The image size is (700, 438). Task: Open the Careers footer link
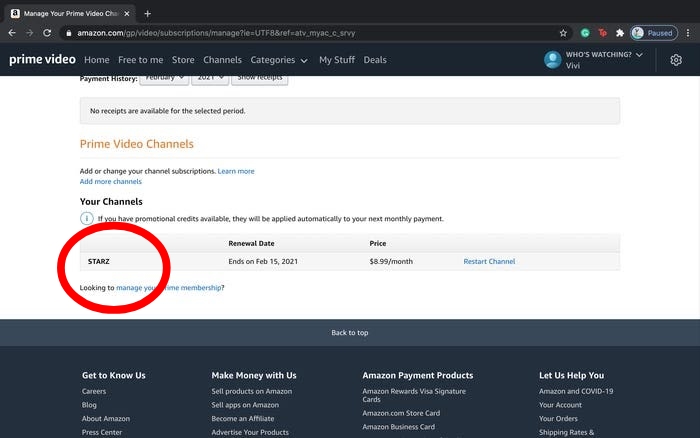click(x=94, y=391)
